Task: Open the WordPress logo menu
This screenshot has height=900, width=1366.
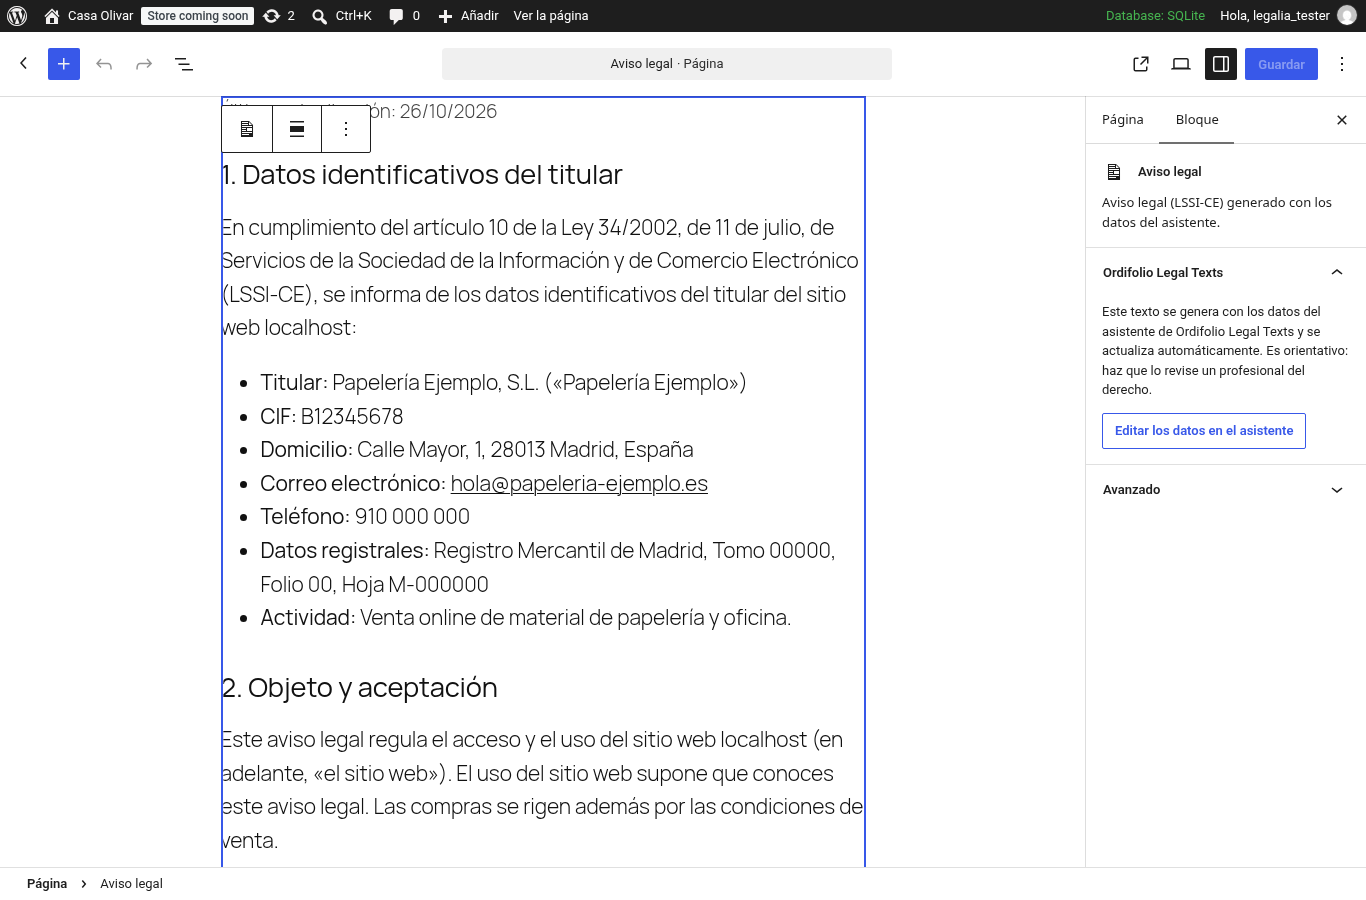Action: 17,16
